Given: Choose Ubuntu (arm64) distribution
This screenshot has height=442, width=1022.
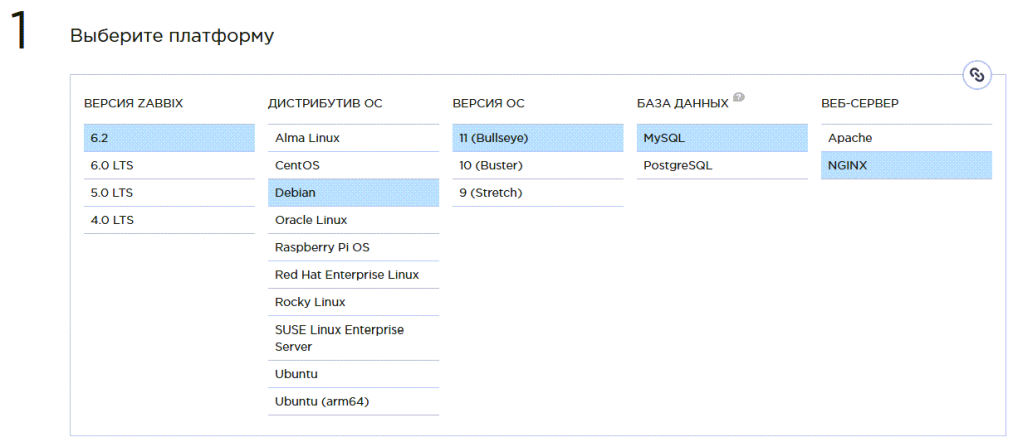Looking at the screenshot, I should pyautogui.click(x=353, y=402).
